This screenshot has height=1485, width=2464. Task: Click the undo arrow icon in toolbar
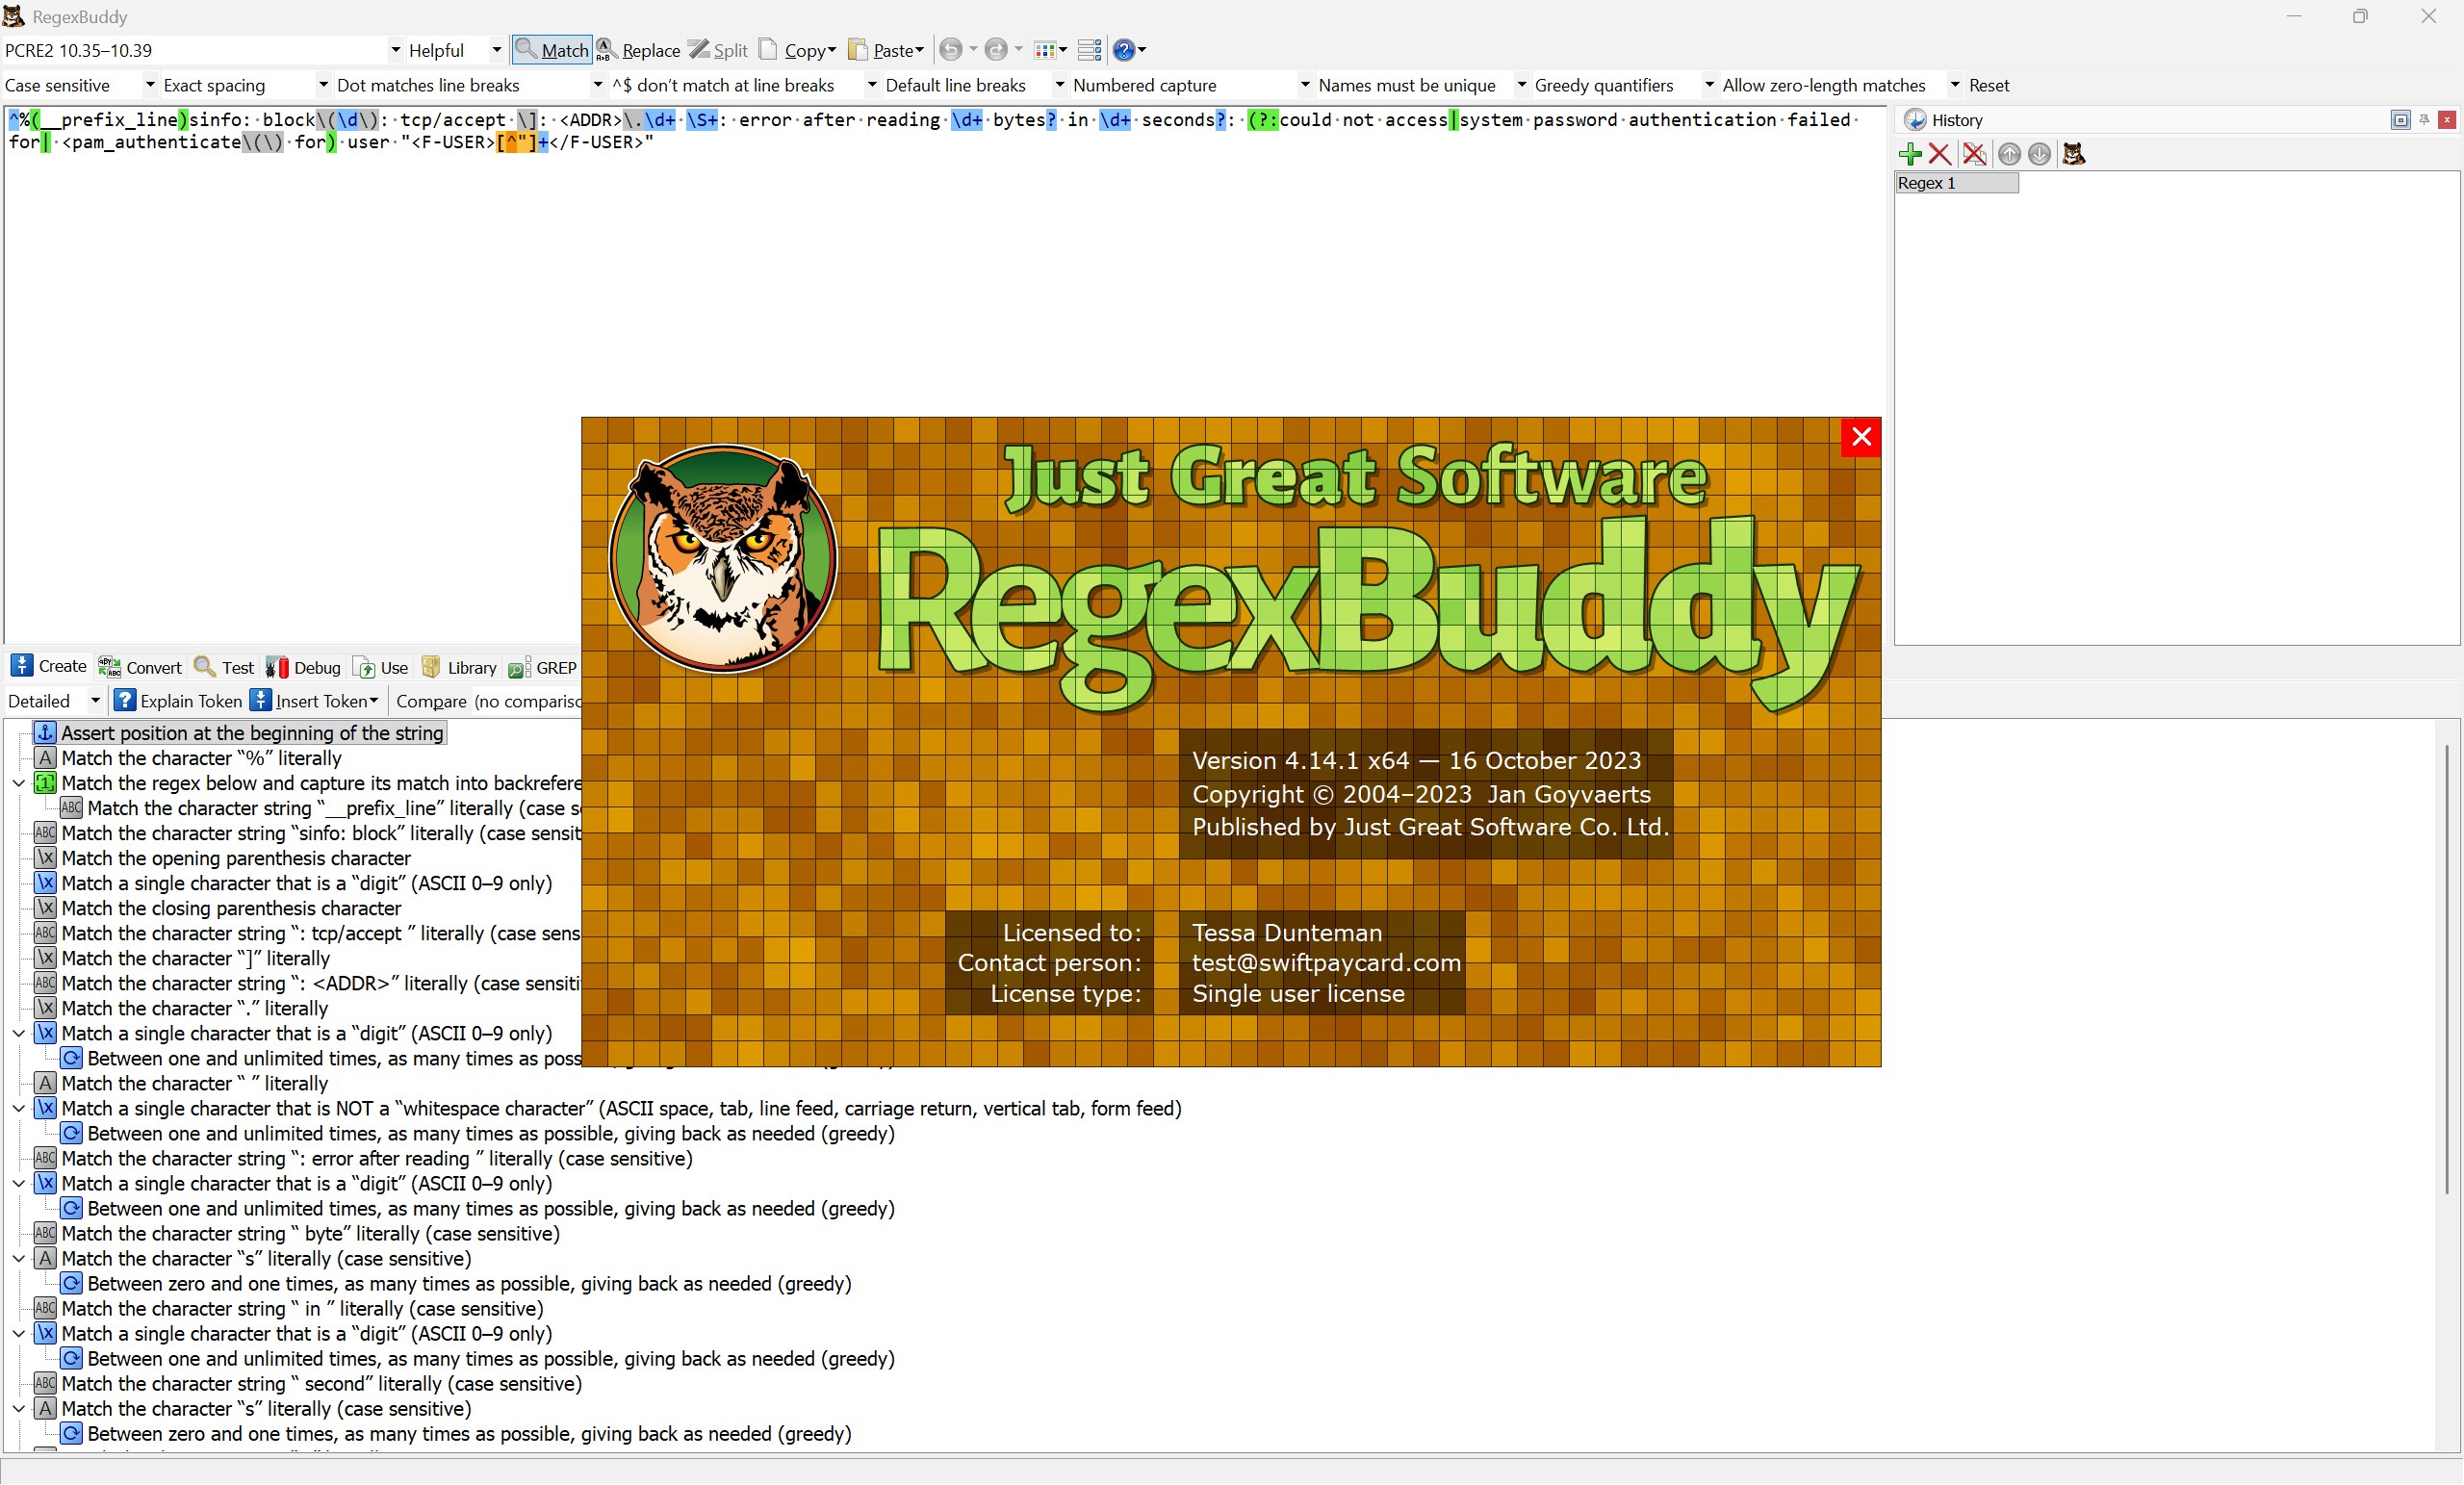[951, 50]
